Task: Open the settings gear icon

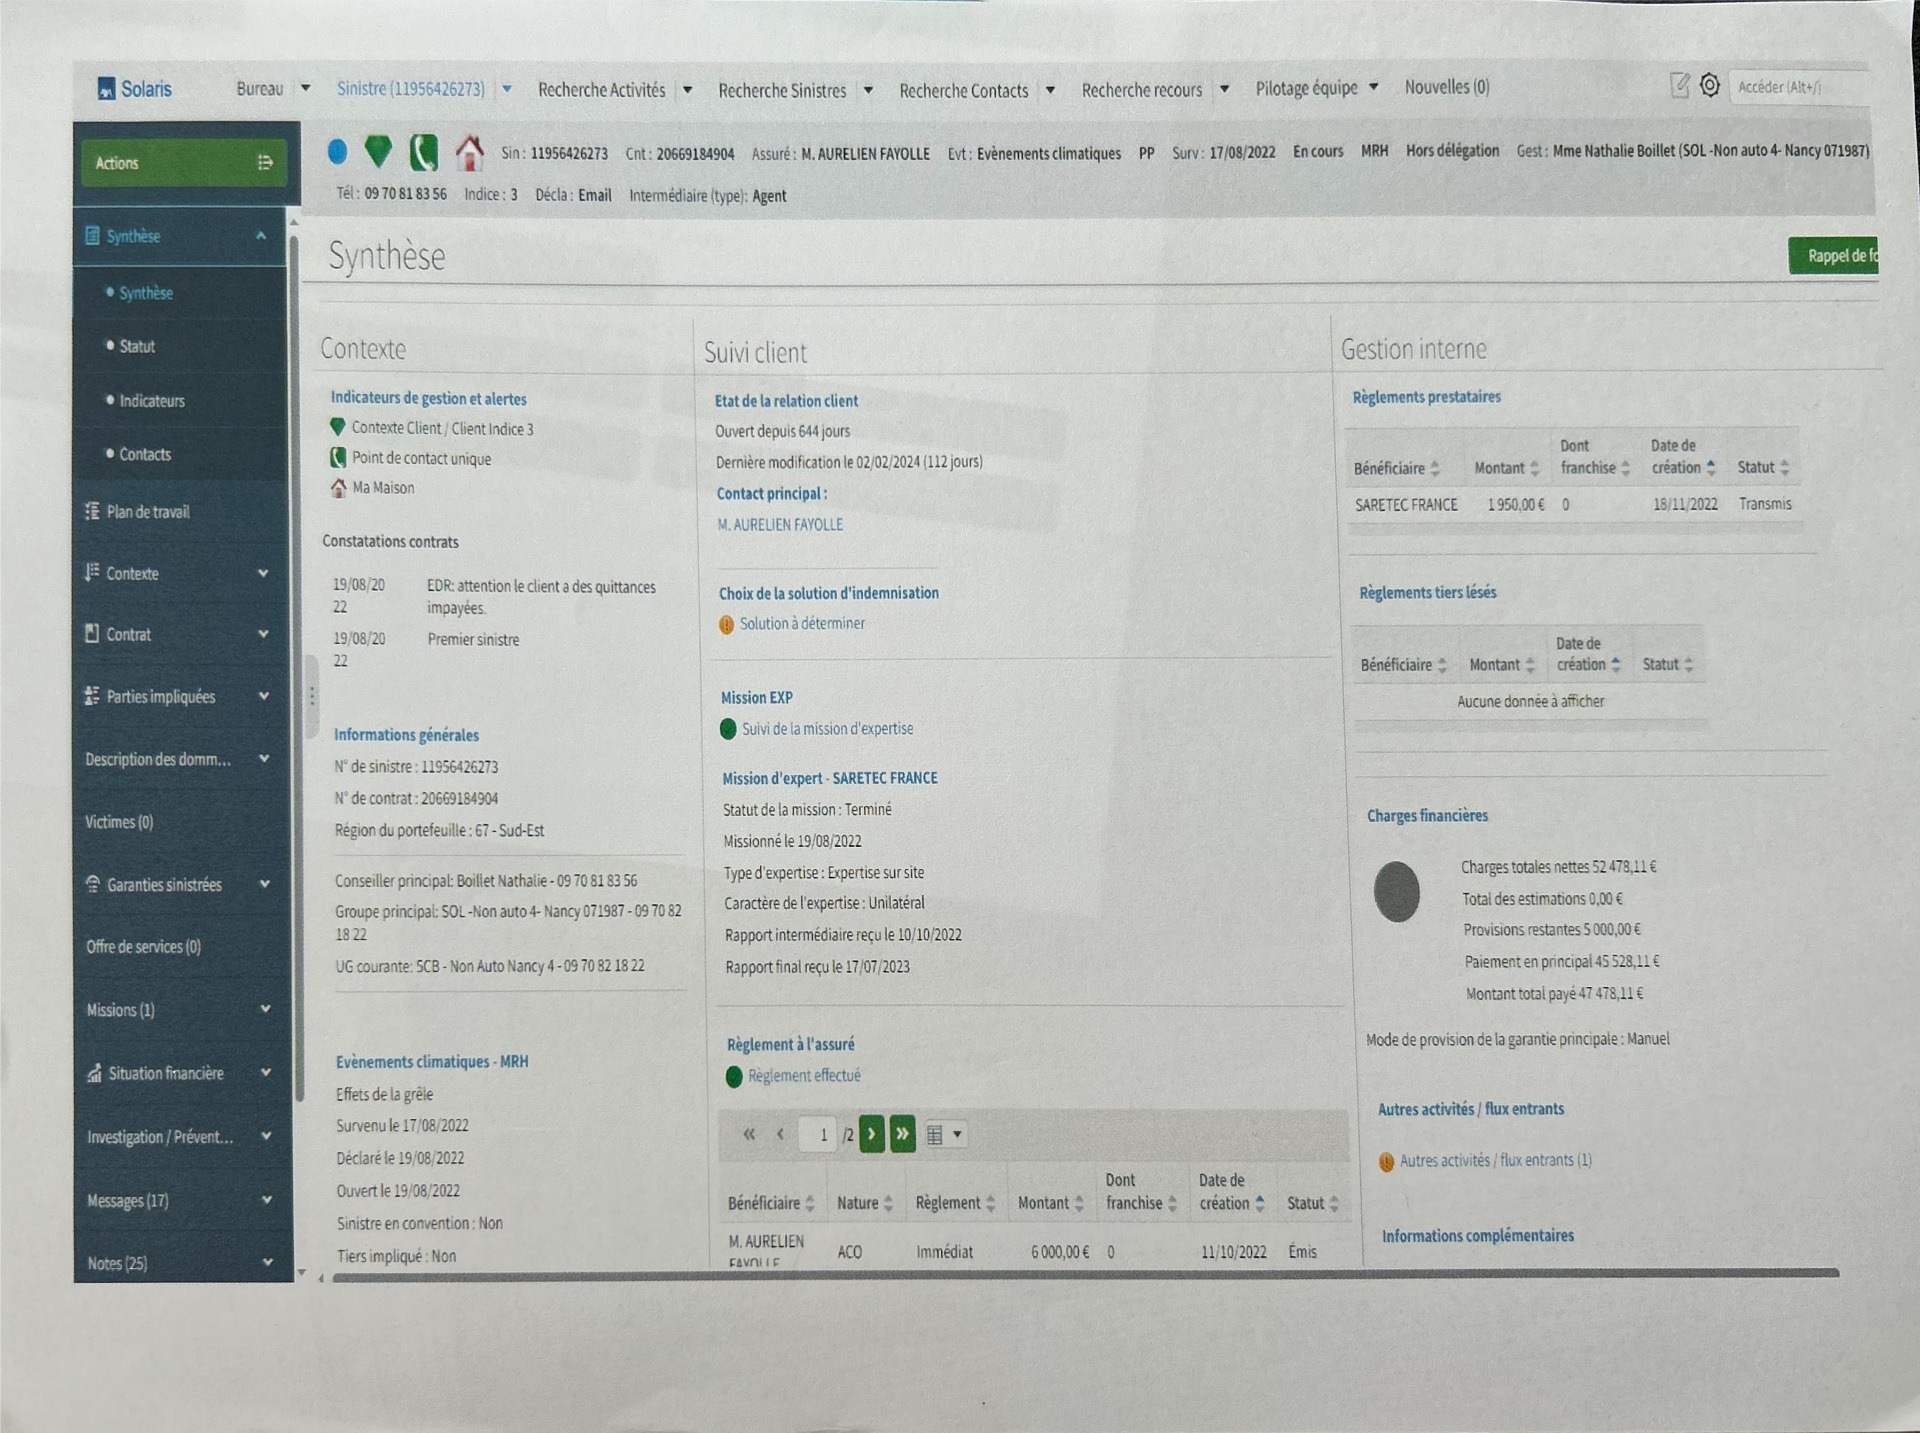Action: coord(1710,86)
